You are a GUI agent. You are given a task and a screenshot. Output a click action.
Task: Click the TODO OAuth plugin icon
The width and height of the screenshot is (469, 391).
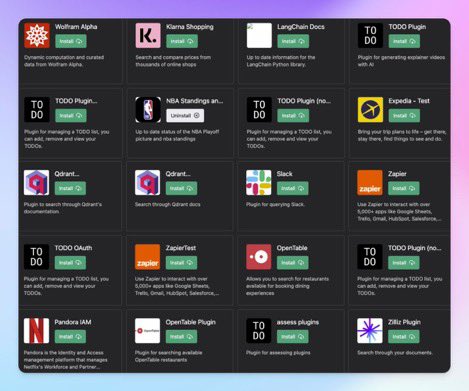[x=37, y=257]
